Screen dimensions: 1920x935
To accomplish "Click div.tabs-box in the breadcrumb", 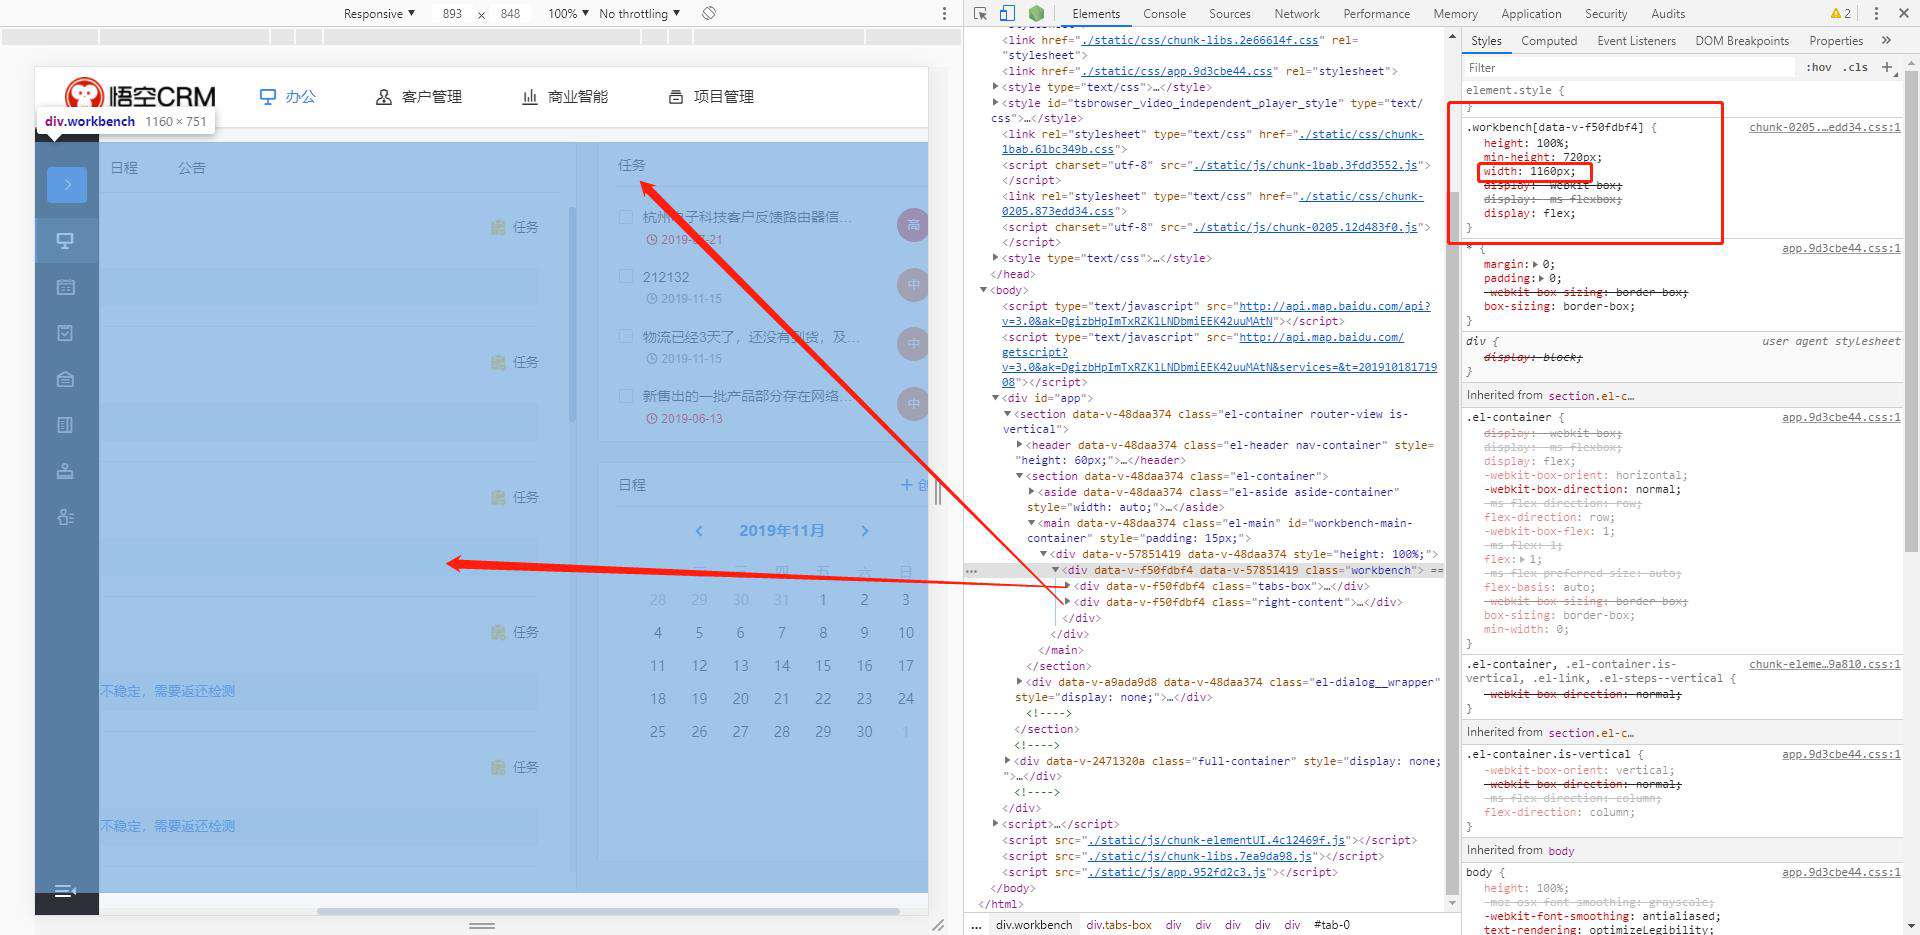I will coord(1119,925).
